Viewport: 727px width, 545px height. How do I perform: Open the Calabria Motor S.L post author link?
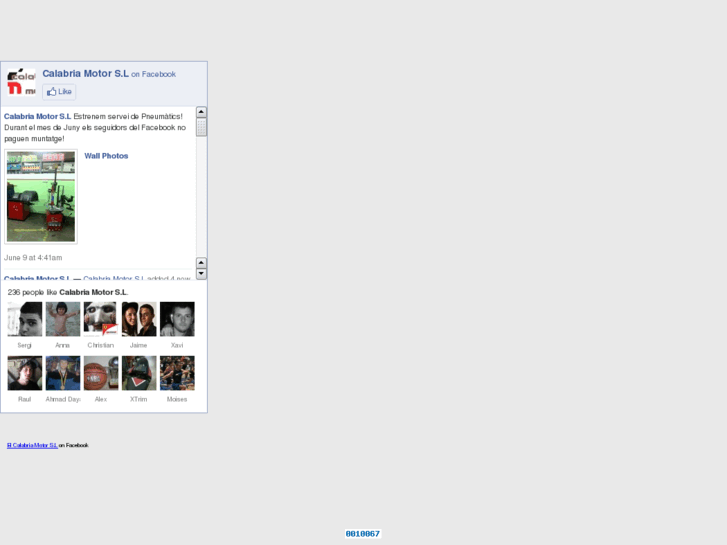click(x=38, y=116)
